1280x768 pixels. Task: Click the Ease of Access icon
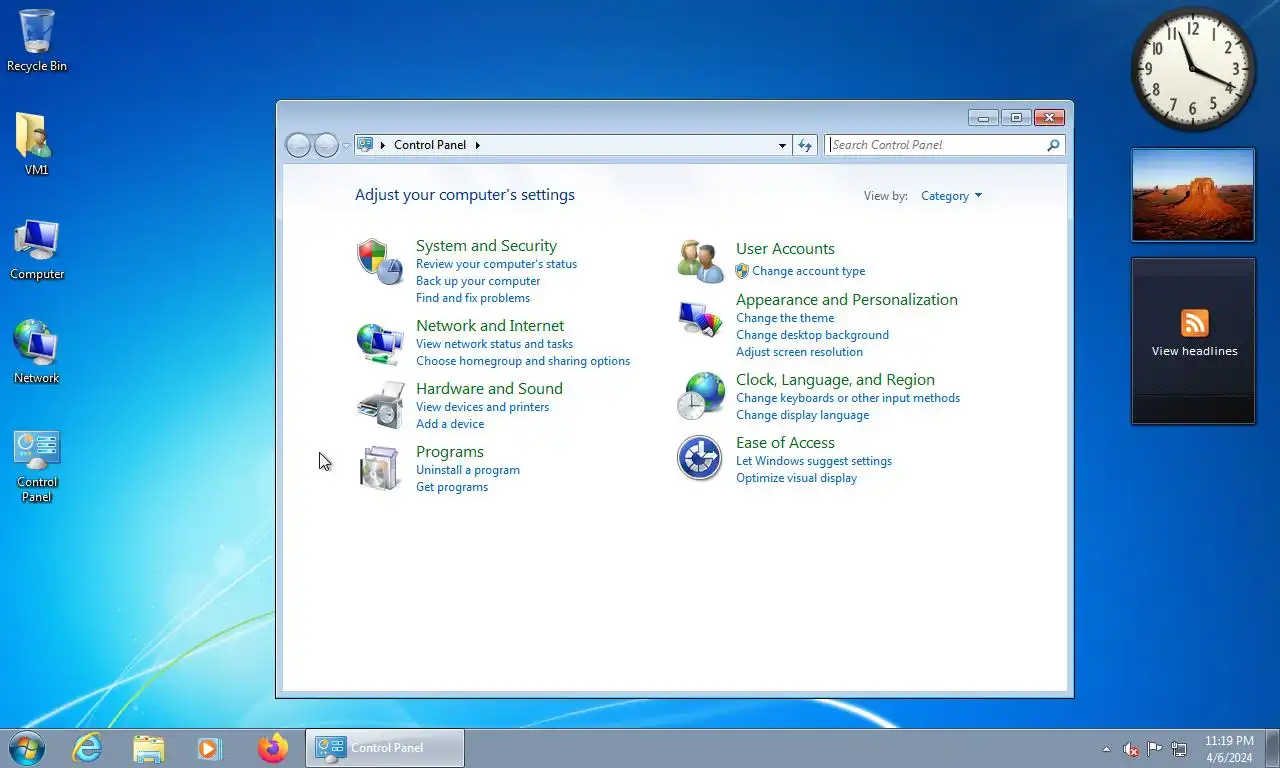coord(699,459)
